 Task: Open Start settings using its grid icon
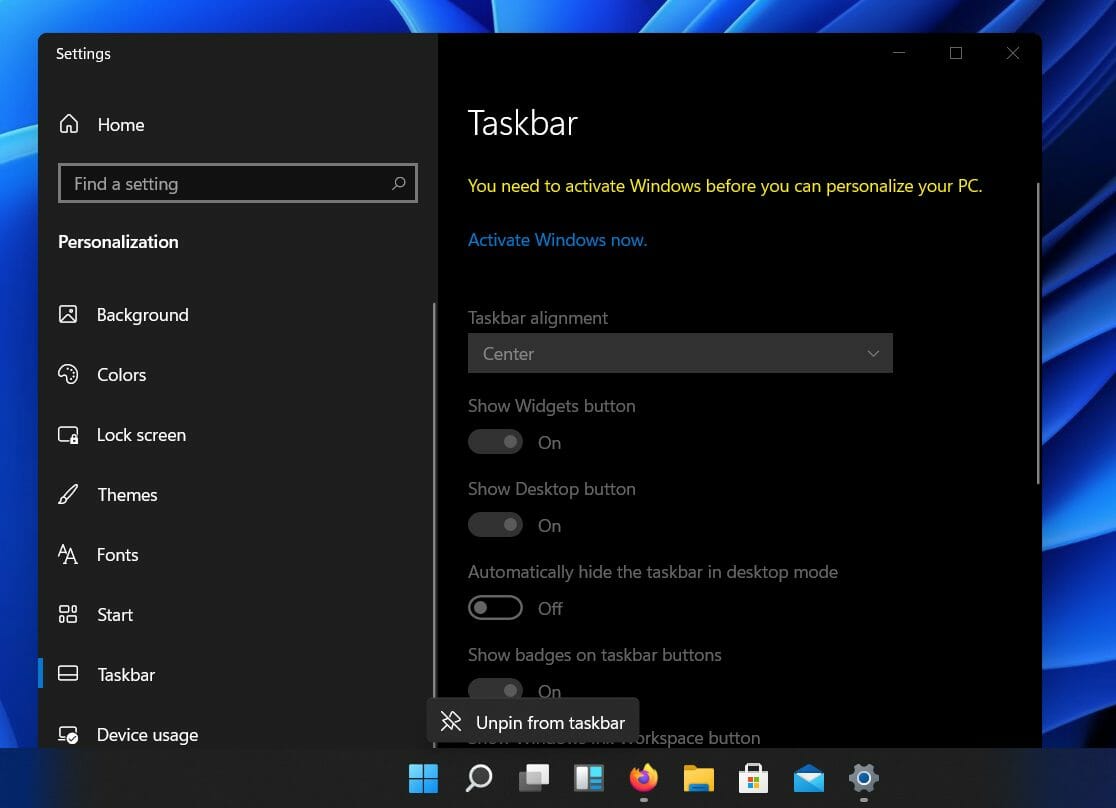[68, 614]
